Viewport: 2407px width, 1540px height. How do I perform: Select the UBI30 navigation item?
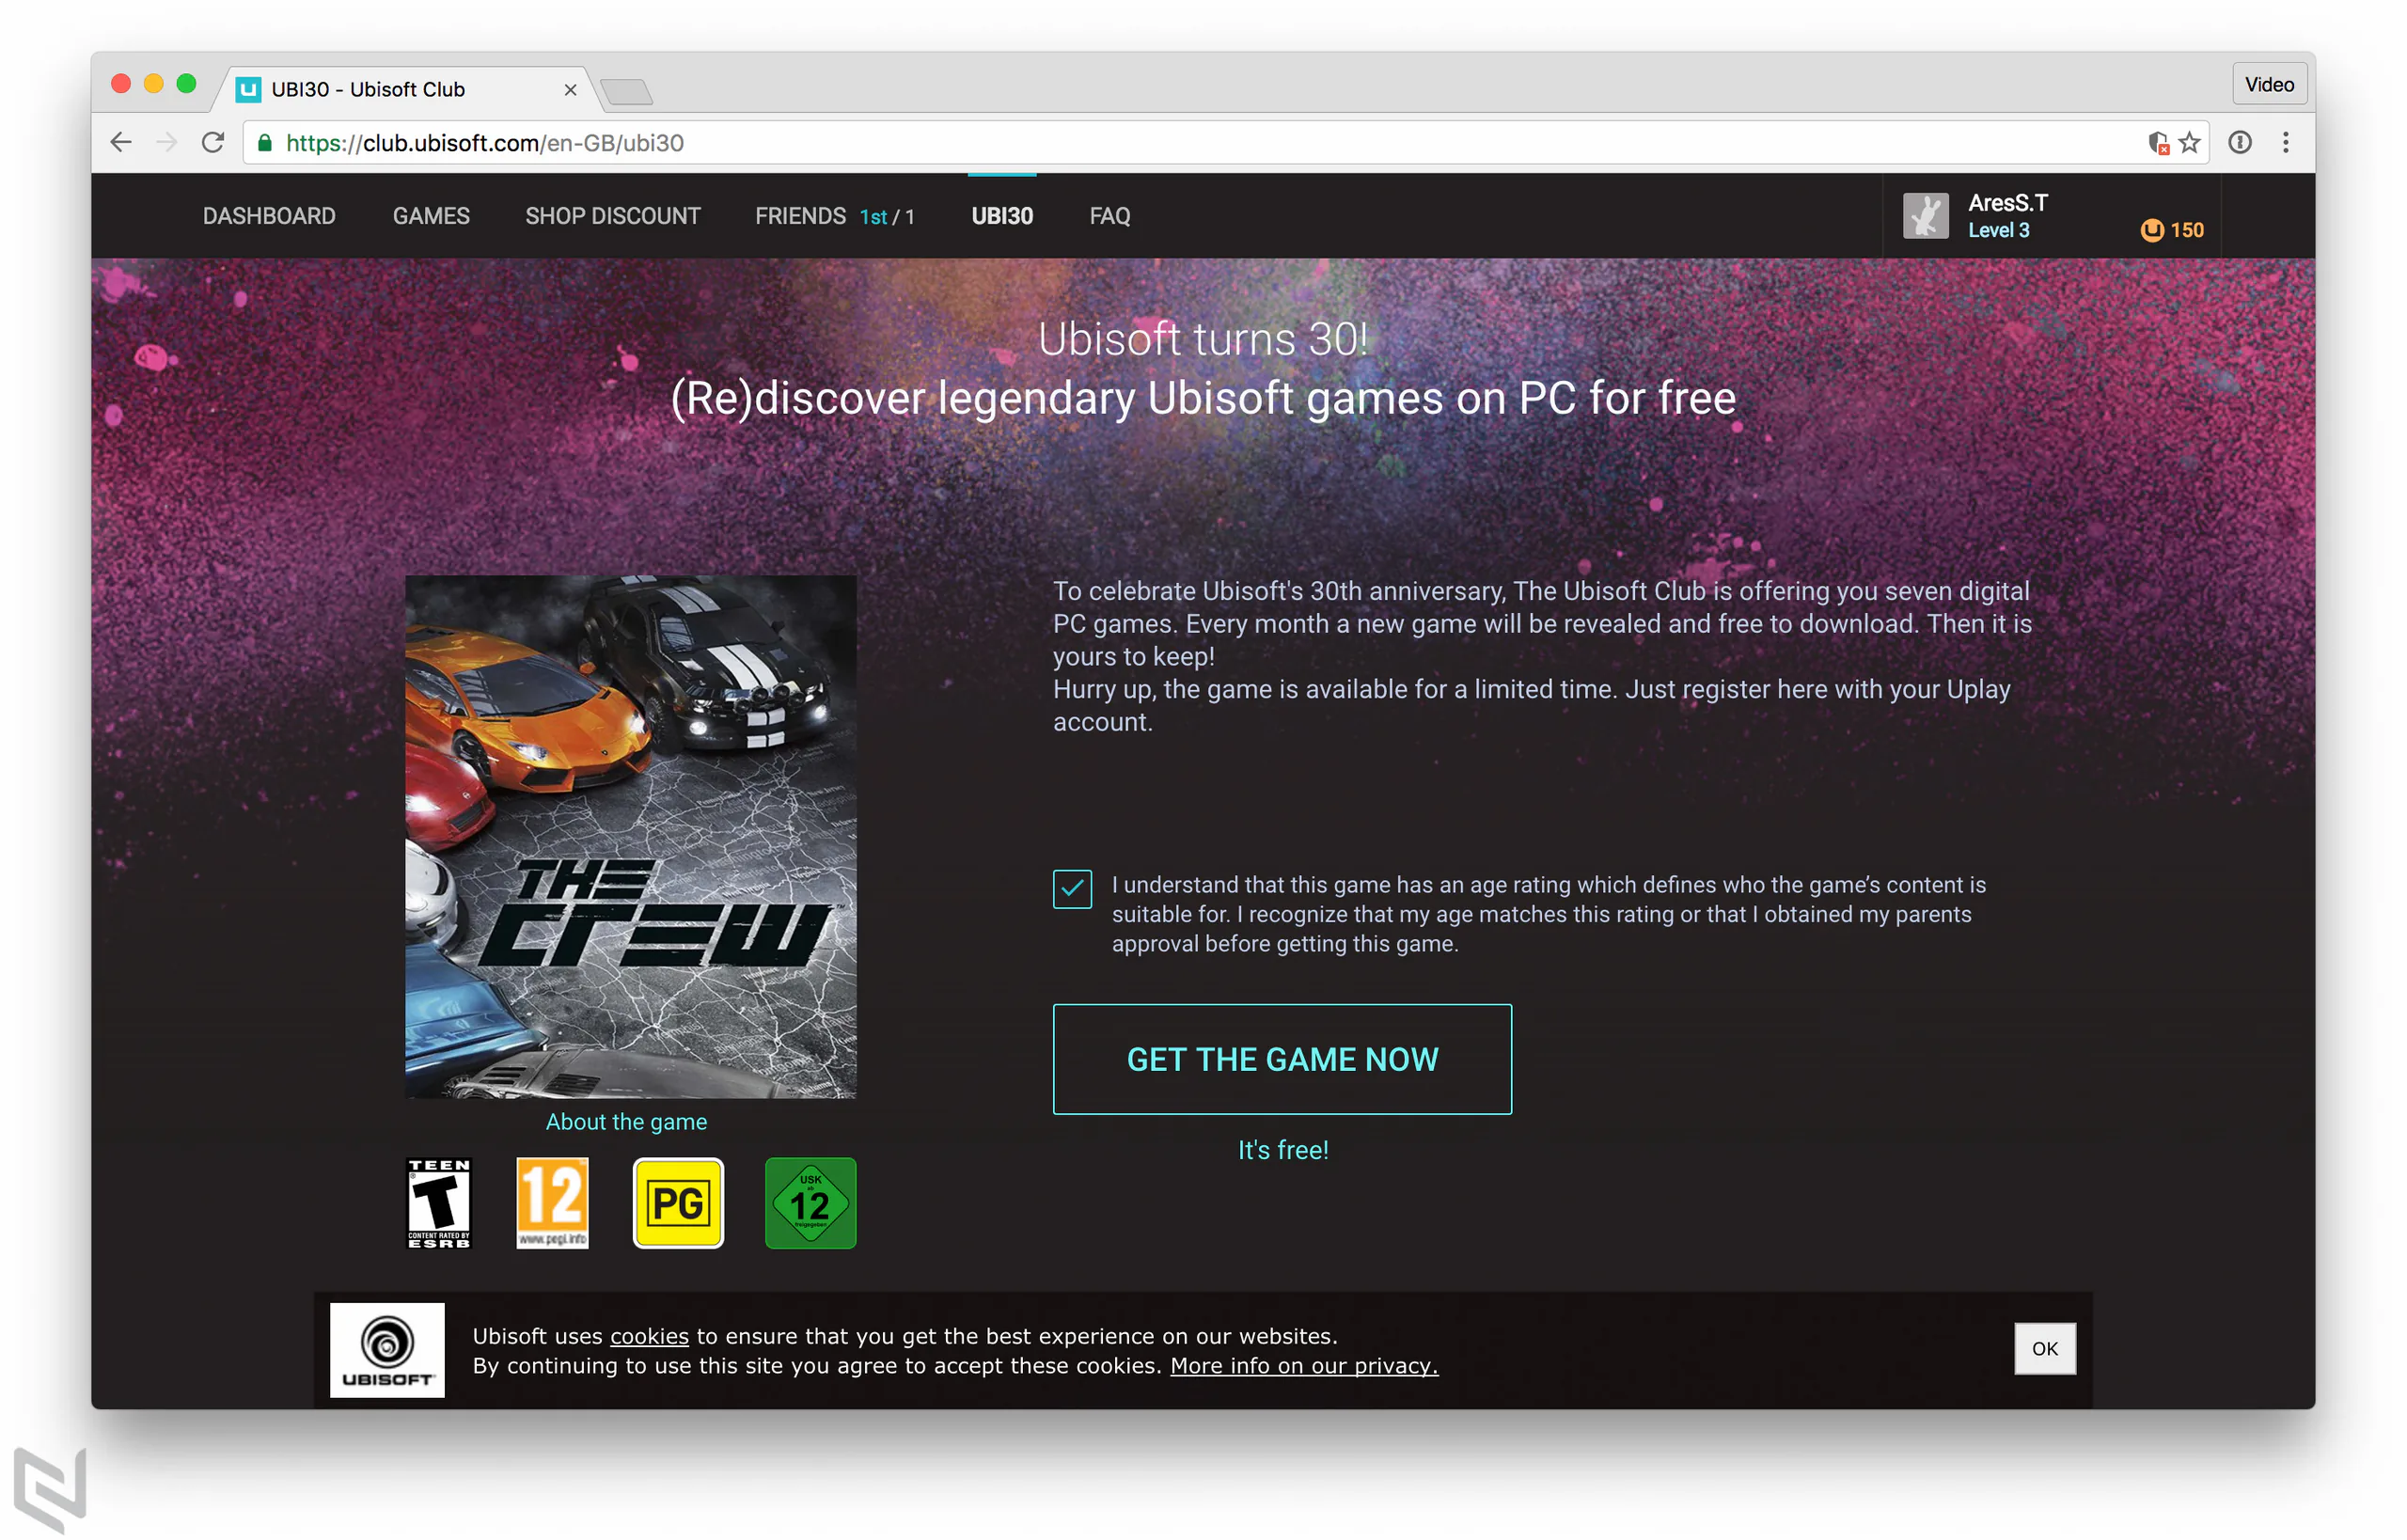coord(1002,216)
